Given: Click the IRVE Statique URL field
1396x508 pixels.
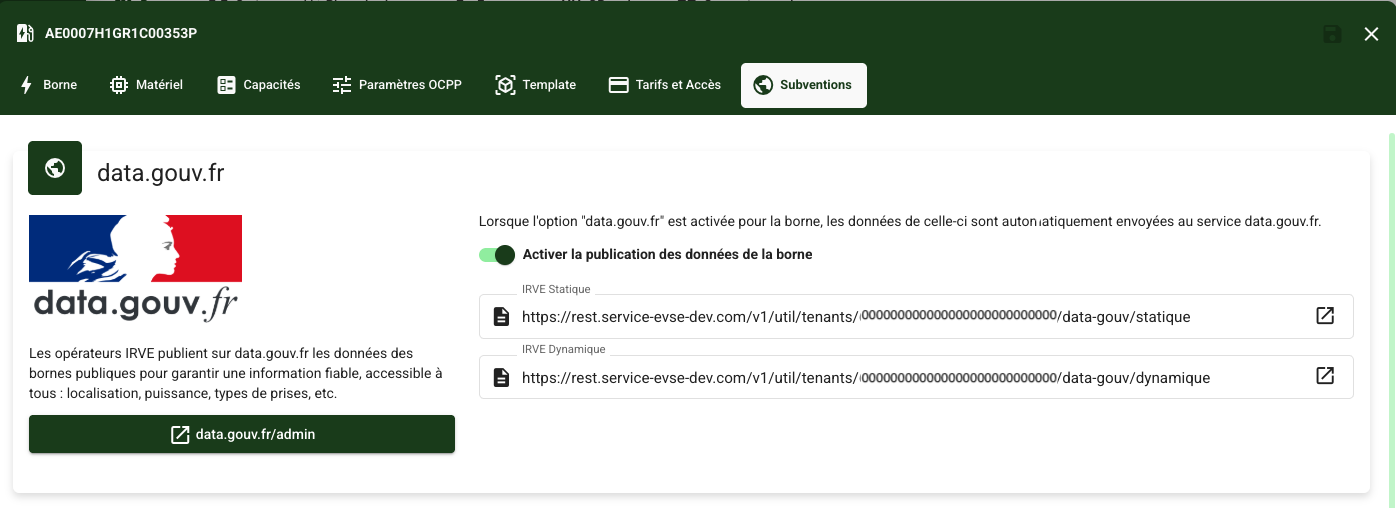Looking at the screenshot, I should click(x=916, y=316).
